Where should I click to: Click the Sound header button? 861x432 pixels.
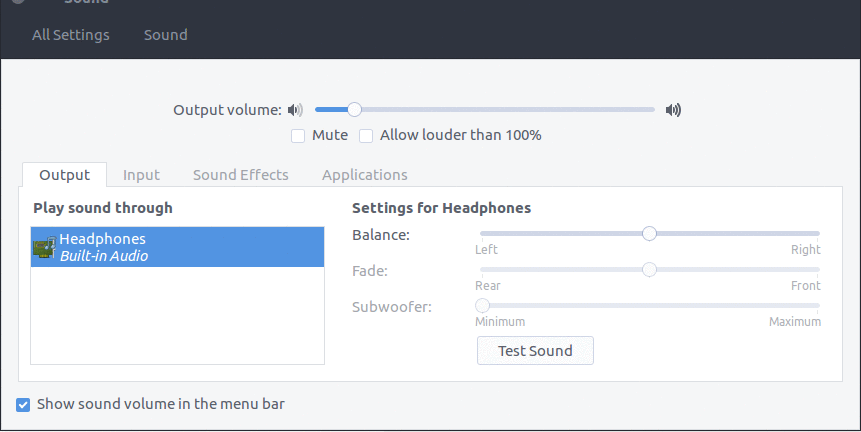click(166, 35)
